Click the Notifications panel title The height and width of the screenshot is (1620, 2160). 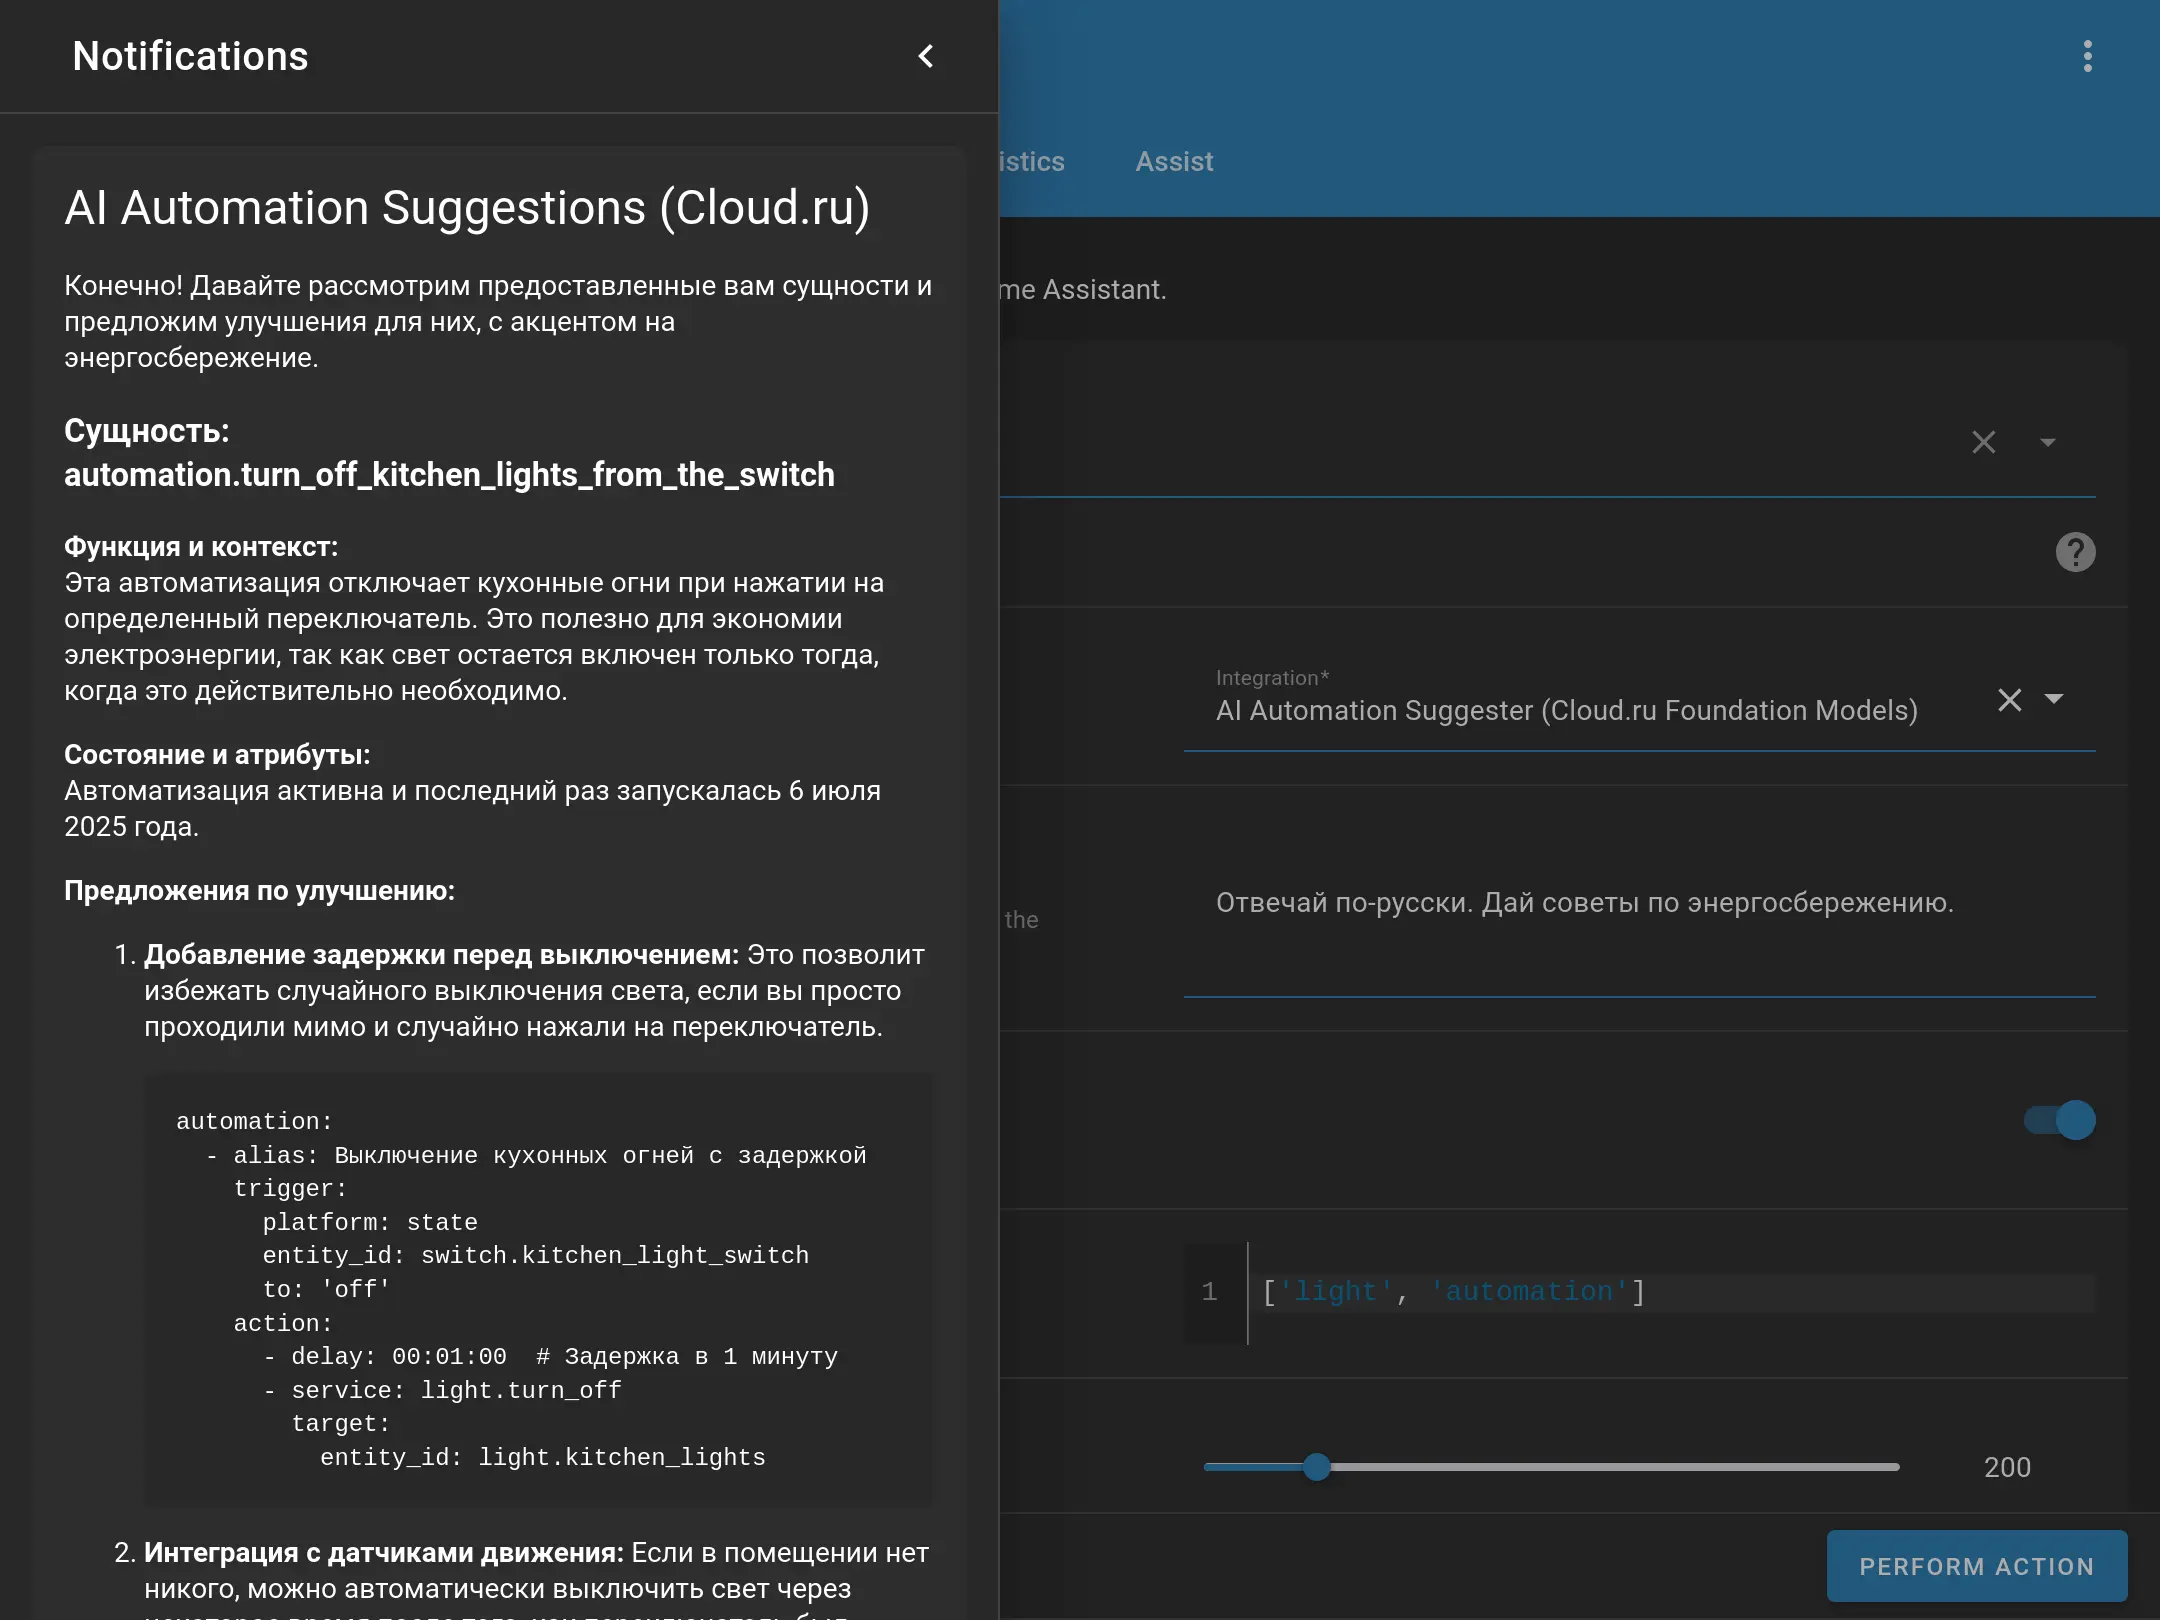point(190,56)
